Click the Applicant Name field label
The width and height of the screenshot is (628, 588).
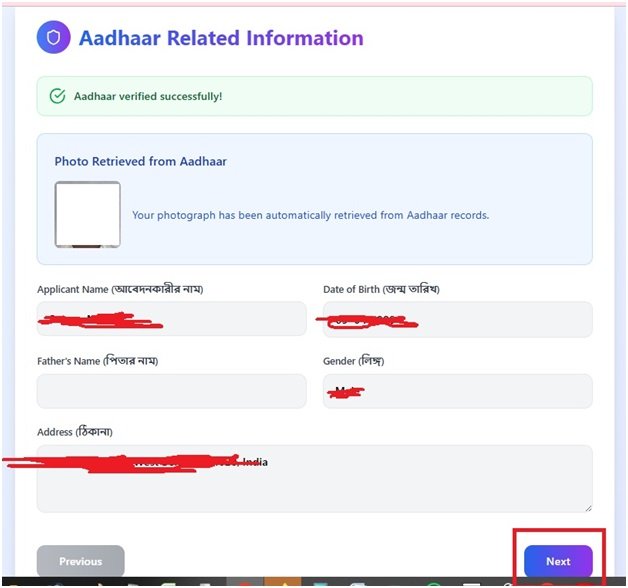click(x=127, y=289)
